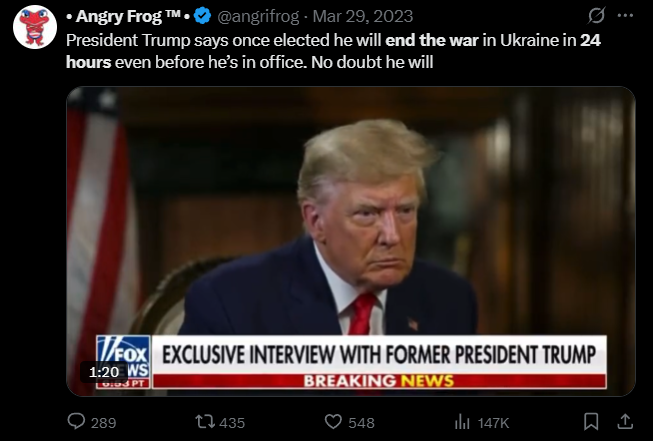The width and height of the screenshot is (653, 441).
Task: Toggle the like heart icon
Action: click(x=333, y=422)
